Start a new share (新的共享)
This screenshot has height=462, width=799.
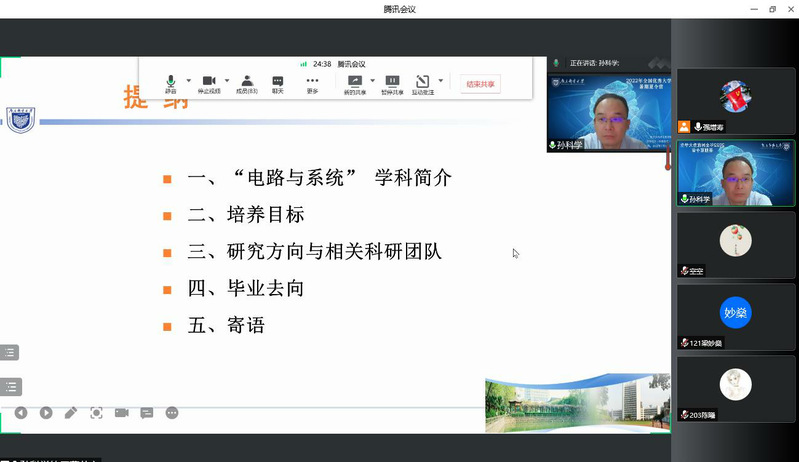tap(354, 83)
